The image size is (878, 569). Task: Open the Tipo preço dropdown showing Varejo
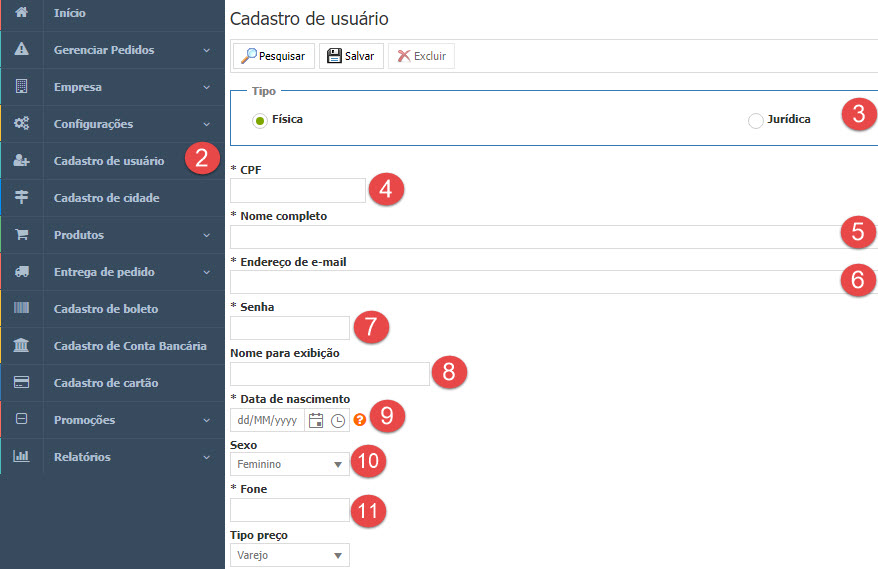[290, 555]
